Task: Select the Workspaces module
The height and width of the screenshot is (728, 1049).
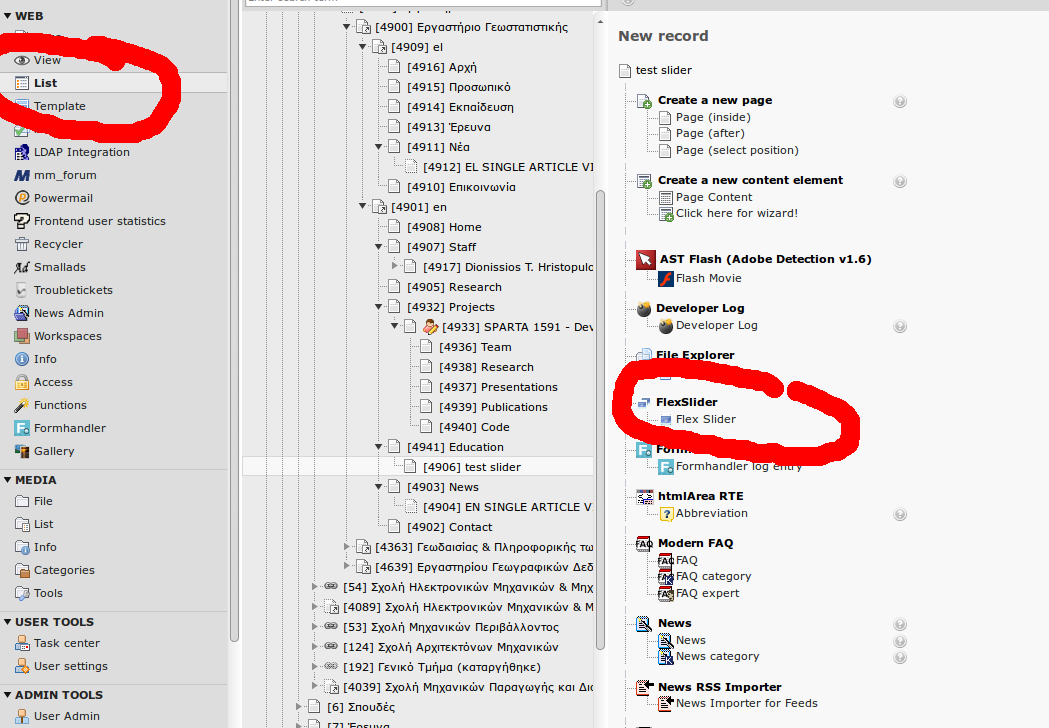Action: point(67,336)
